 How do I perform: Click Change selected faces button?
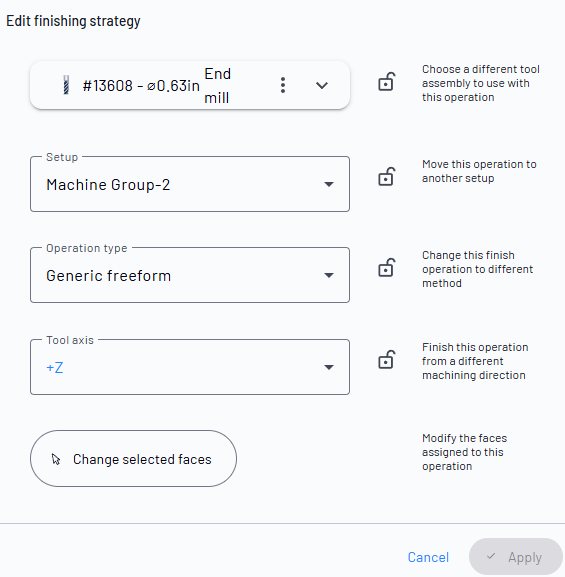[x=133, y=459]
